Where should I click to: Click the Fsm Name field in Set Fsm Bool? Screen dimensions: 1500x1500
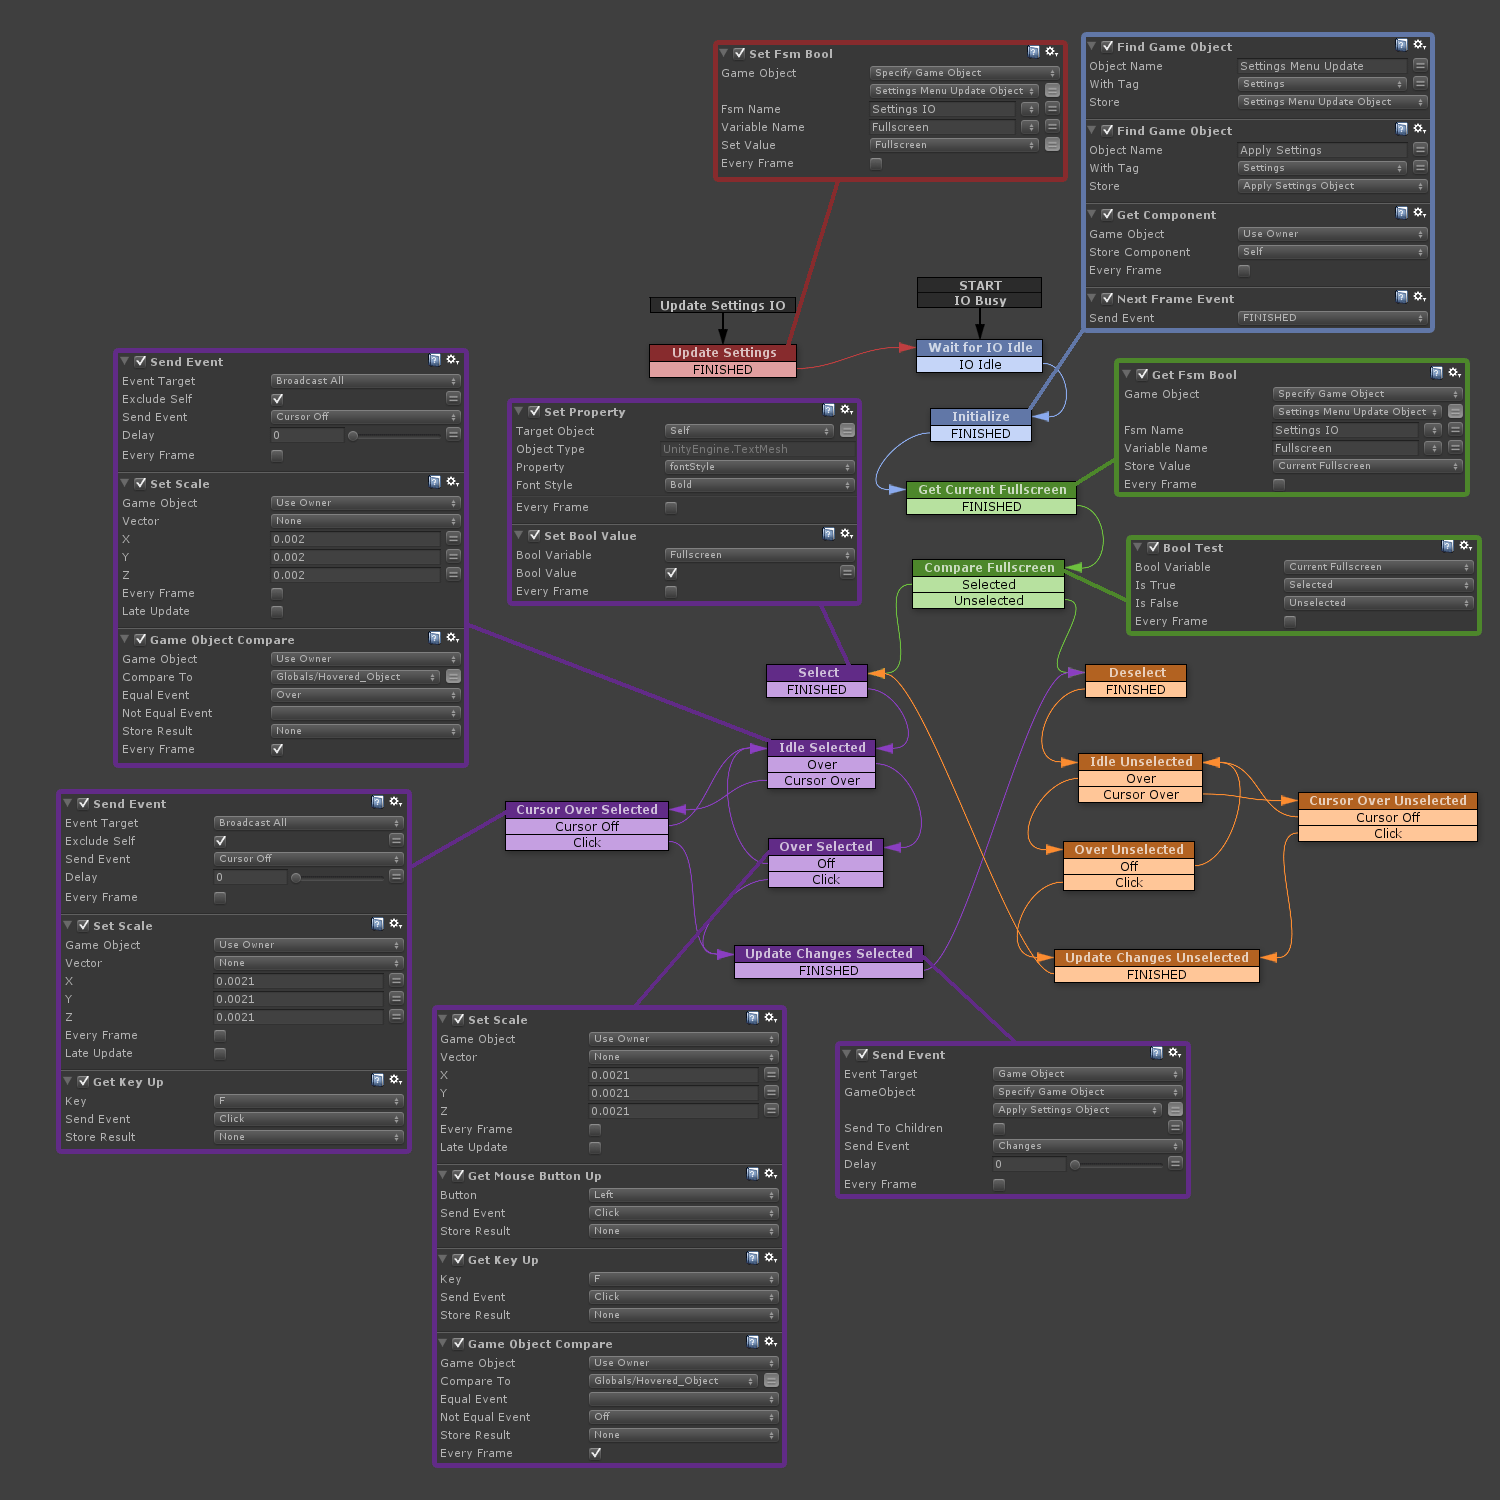[941, 109]
